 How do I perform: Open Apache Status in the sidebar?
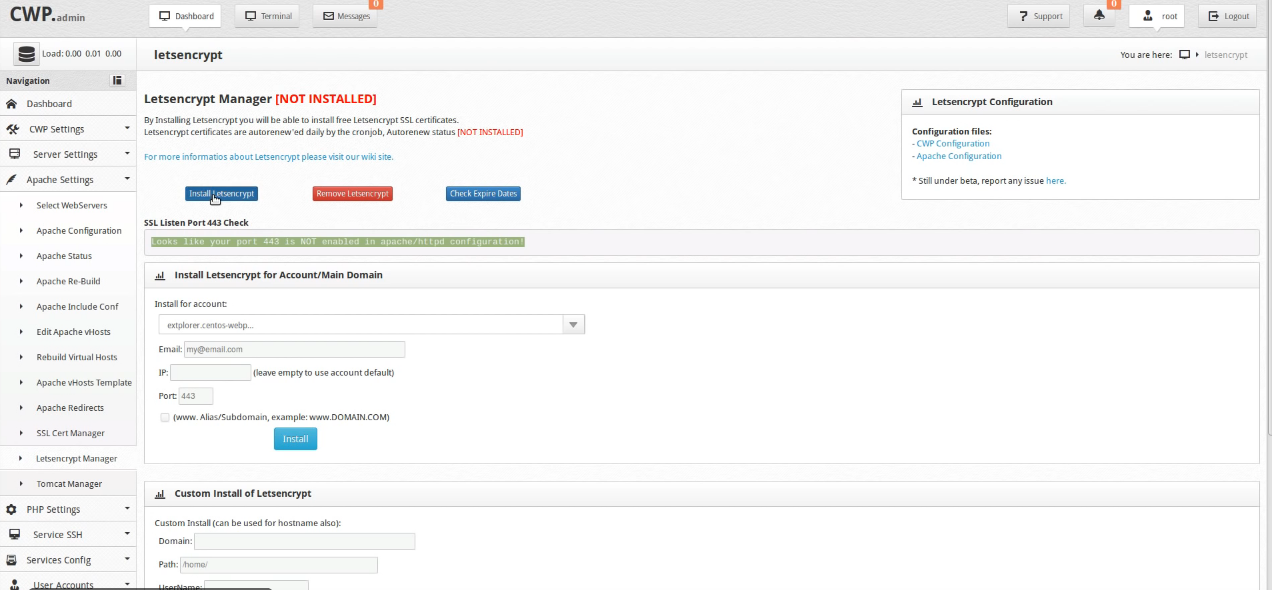pyautogui.click(x=64, y=256)
